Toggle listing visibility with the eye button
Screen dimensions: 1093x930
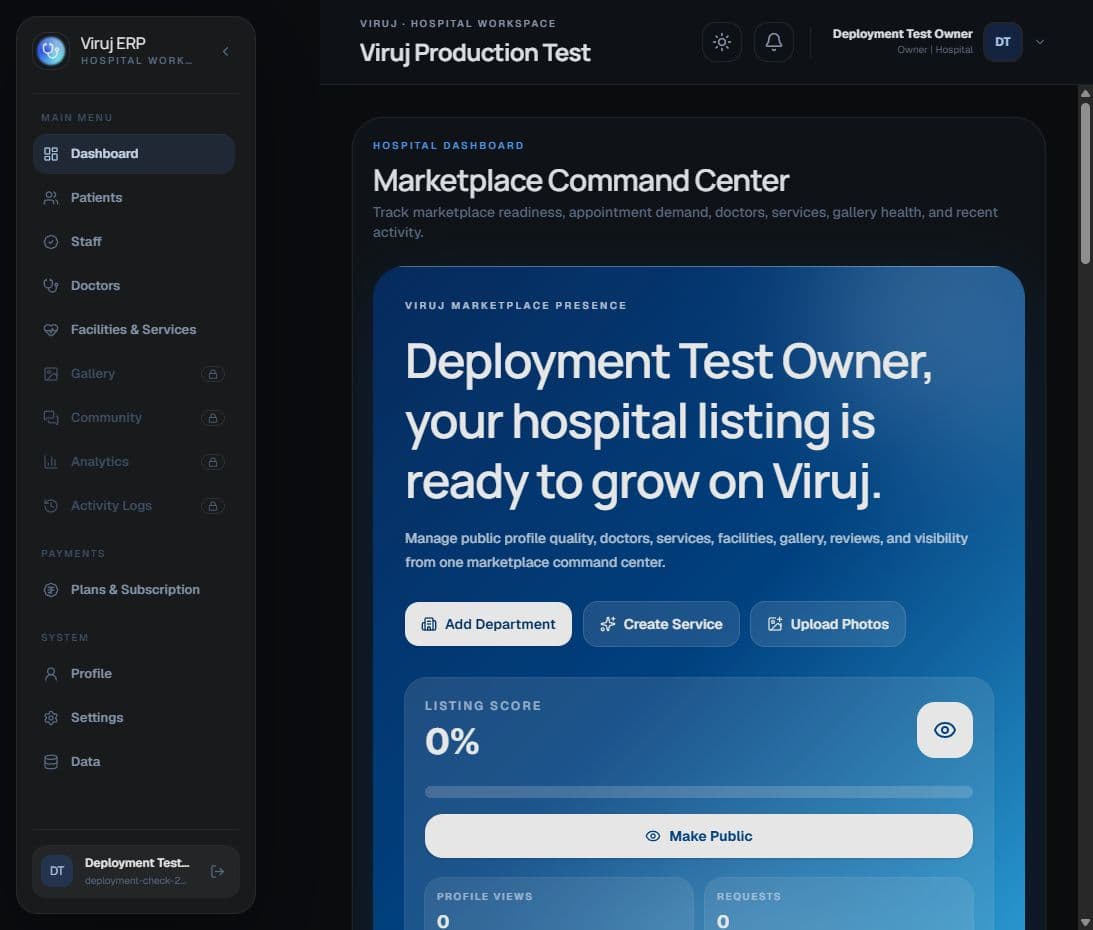click(x=945, y=730)
